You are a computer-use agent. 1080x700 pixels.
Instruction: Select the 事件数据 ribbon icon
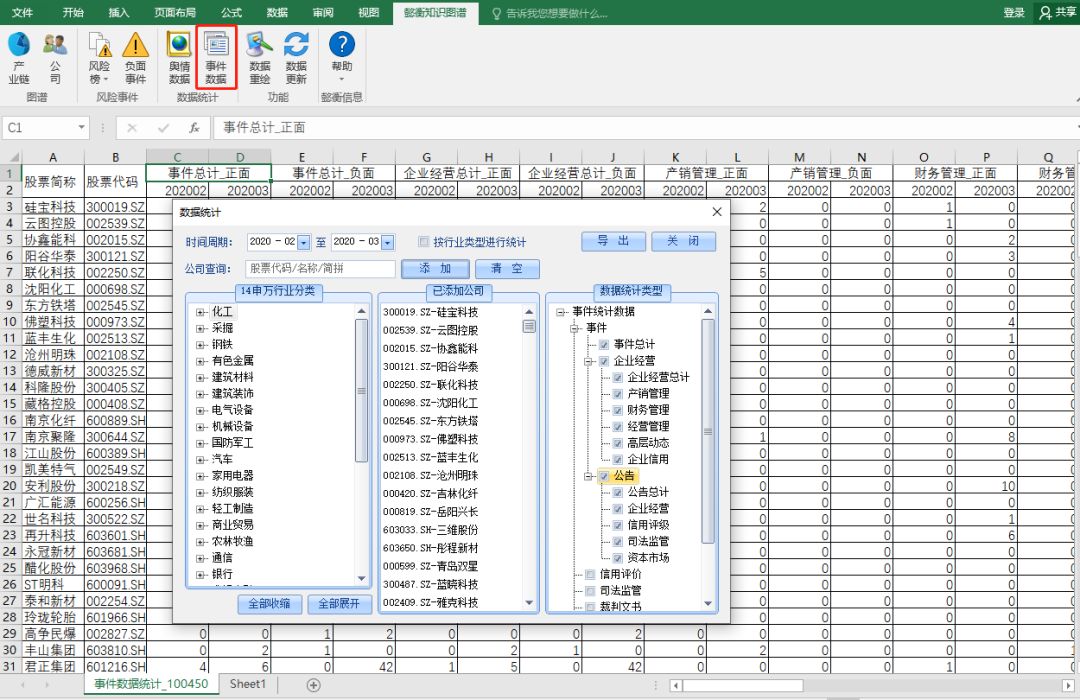[x=218, y=55]
